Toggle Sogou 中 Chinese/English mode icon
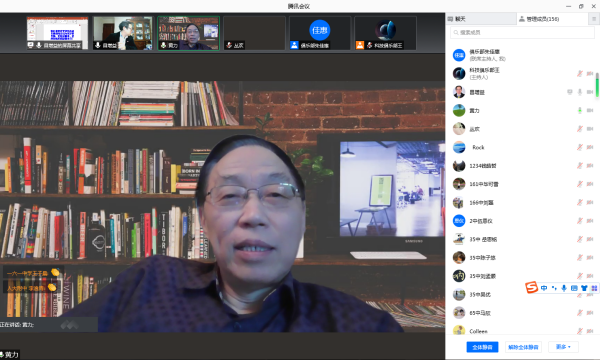The height and width of the screenshot is (360, 600). (544, 288)
